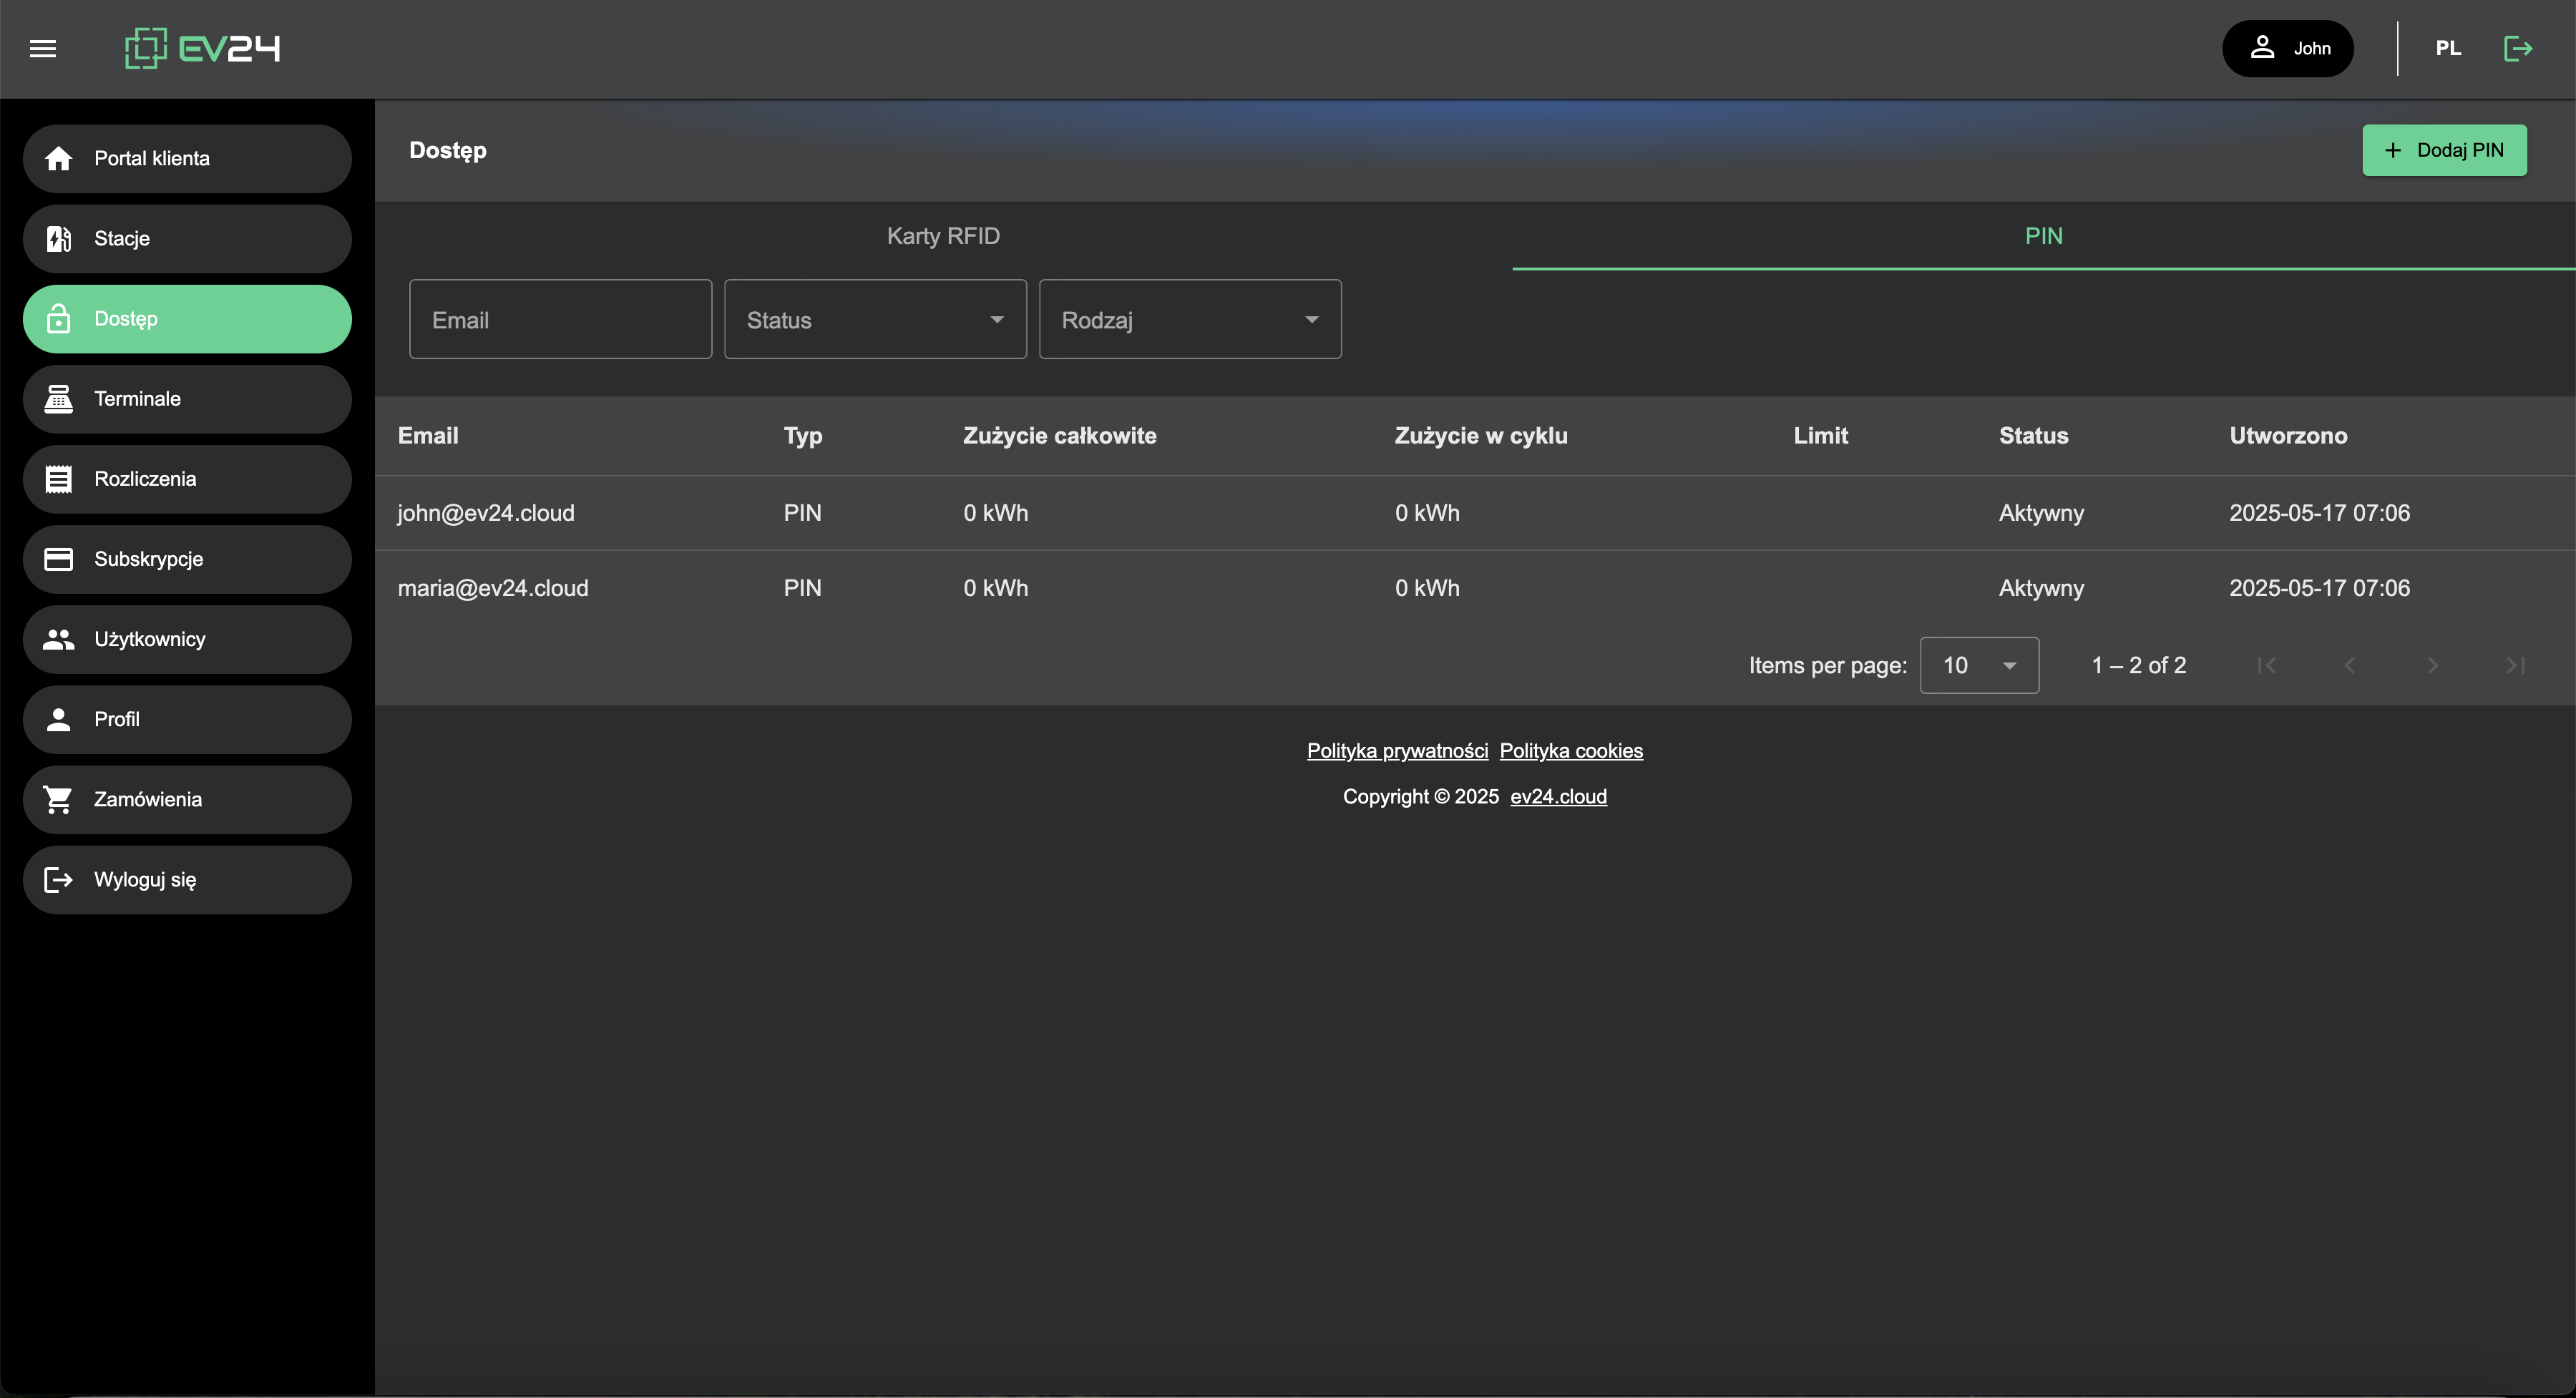Open Polityka prywatności link
The height and width of the screenshot is (1398, 2576).
coord(1397,751)
